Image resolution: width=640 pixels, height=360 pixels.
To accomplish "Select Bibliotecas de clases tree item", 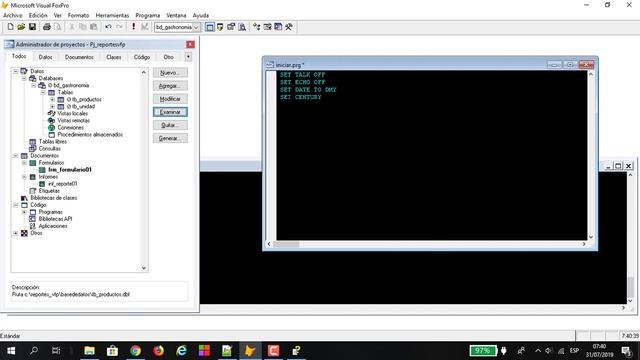I will click(54, 198).
